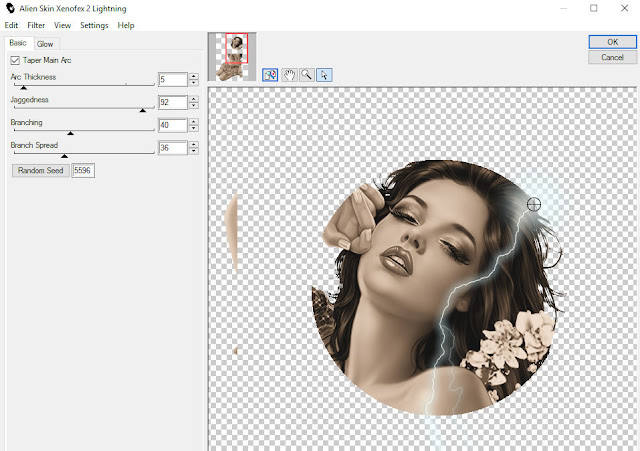Click the Jaggedness slider handle
This screenshot has width=640, height=451.
click(x=142, y=110)
